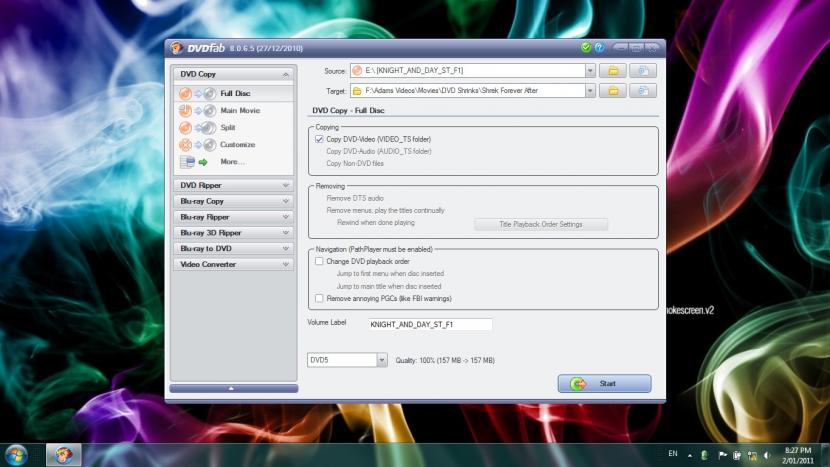Select the Main Movie copy mode
Image resolution: width=830 pixels, height=467 pixels.
click(239, 111)
